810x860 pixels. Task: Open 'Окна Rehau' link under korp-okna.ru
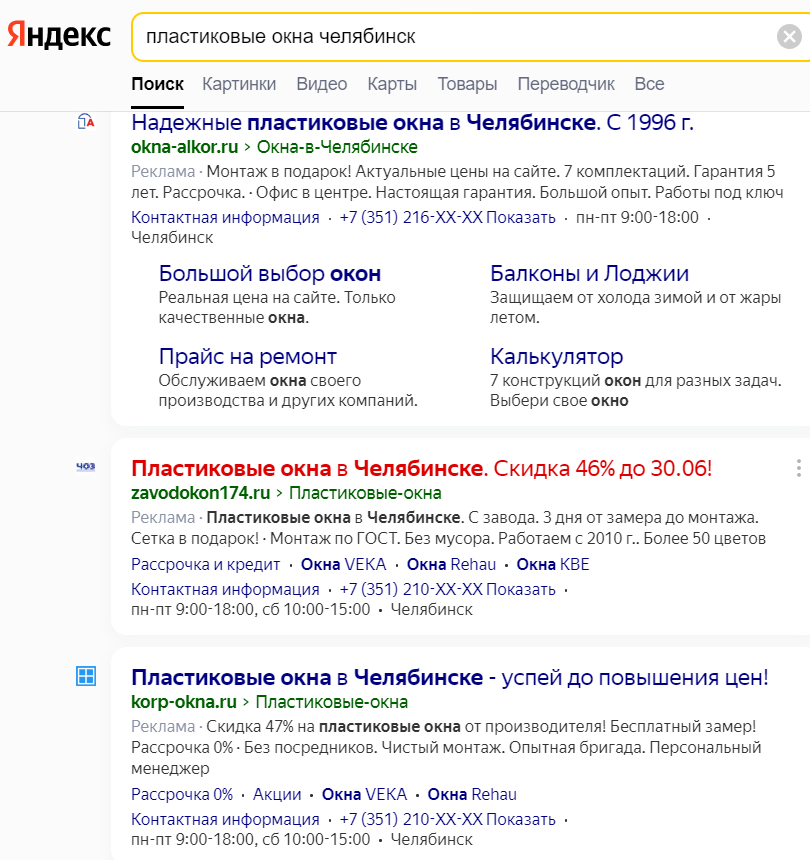472,794
